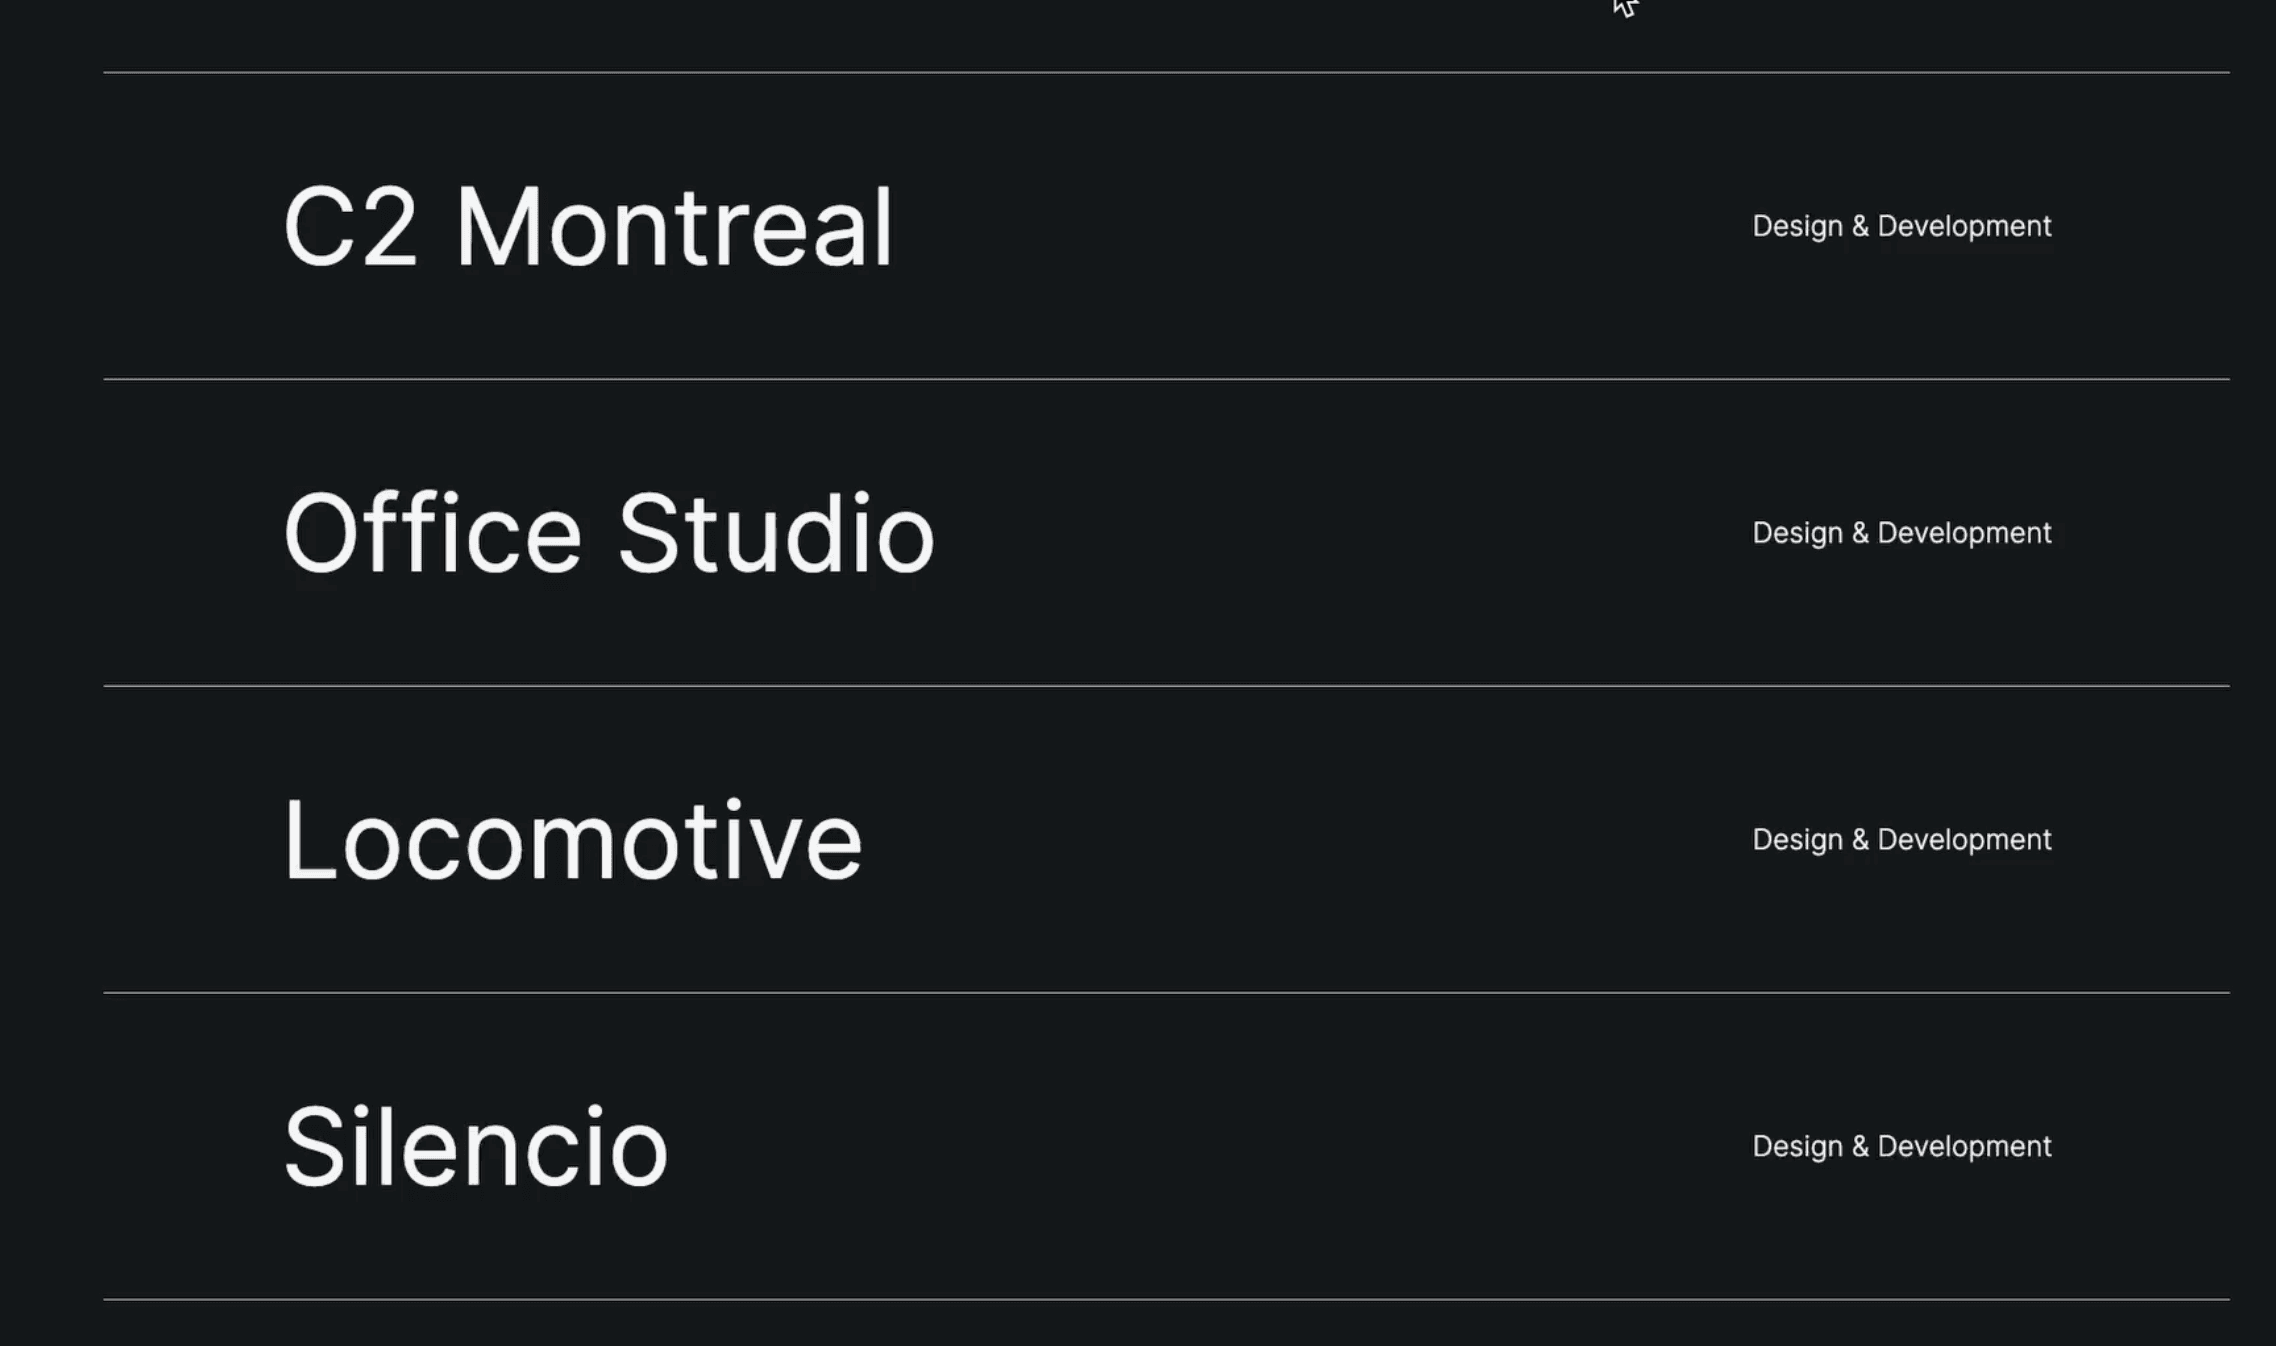
Task: Click Design & Development label beside Locomotive
Action: [x=1902, y=840]
